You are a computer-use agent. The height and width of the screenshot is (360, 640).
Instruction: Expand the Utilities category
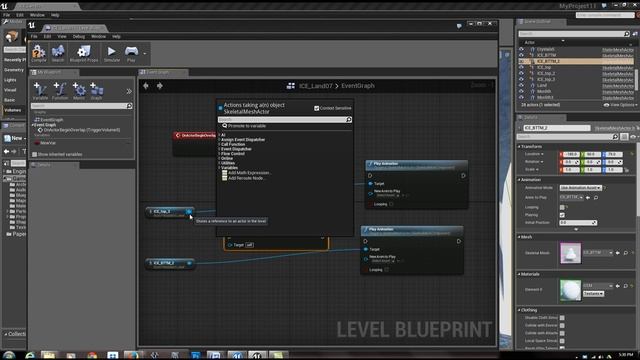[228, 163]
